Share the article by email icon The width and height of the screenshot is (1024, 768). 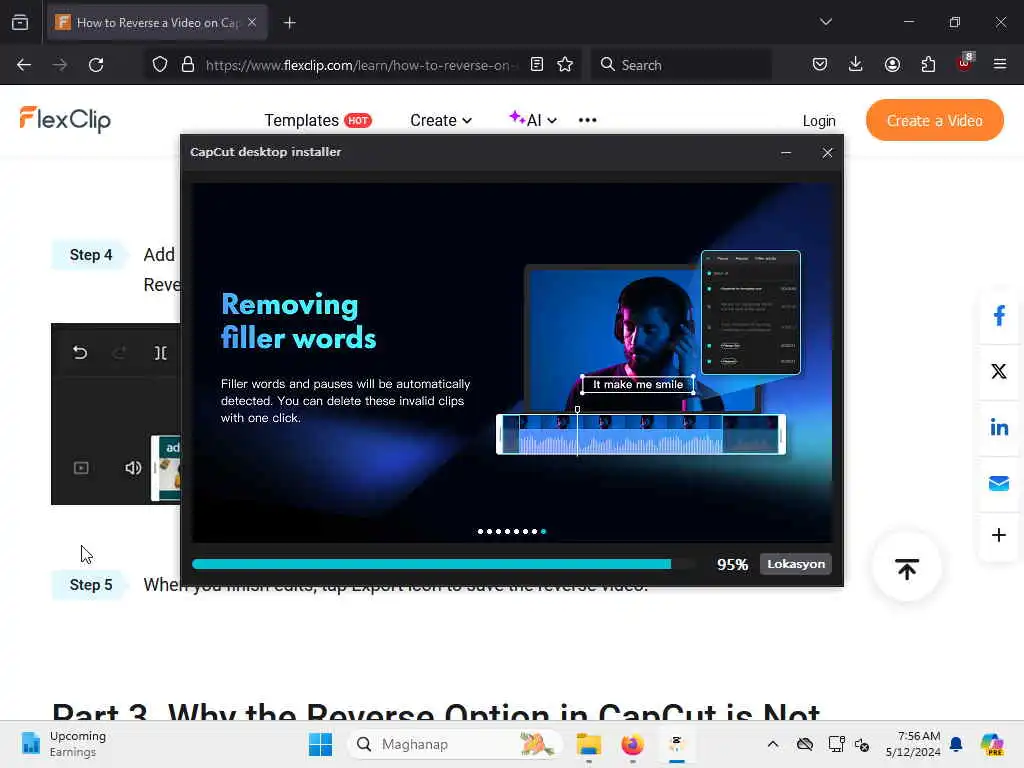pos(999,483)
